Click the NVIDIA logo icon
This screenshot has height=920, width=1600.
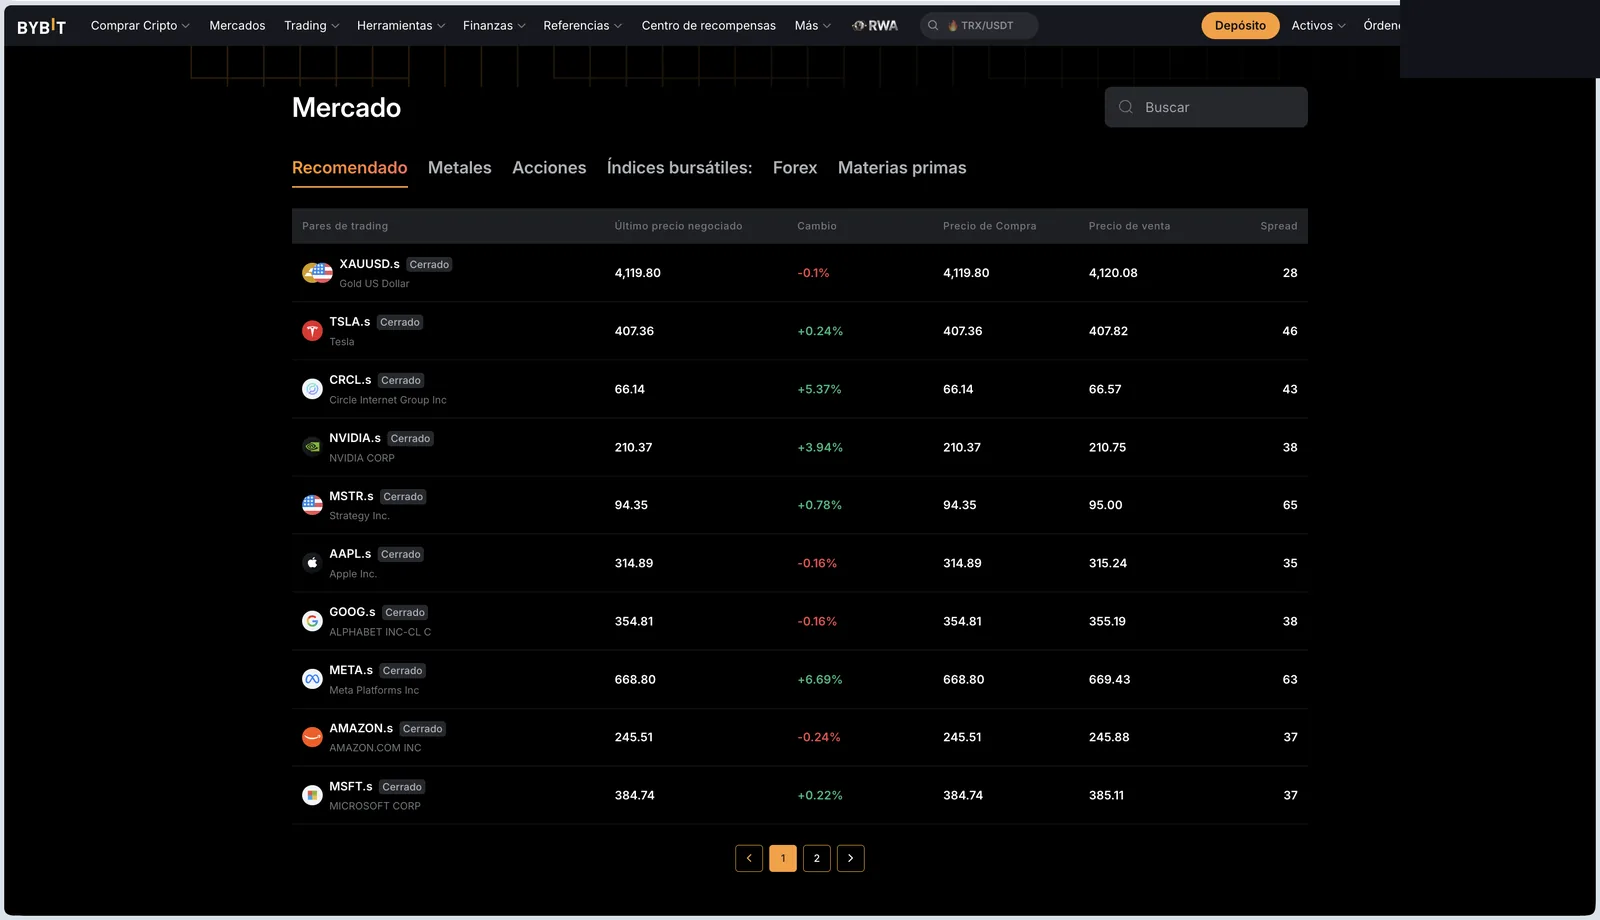click(312, 447)
